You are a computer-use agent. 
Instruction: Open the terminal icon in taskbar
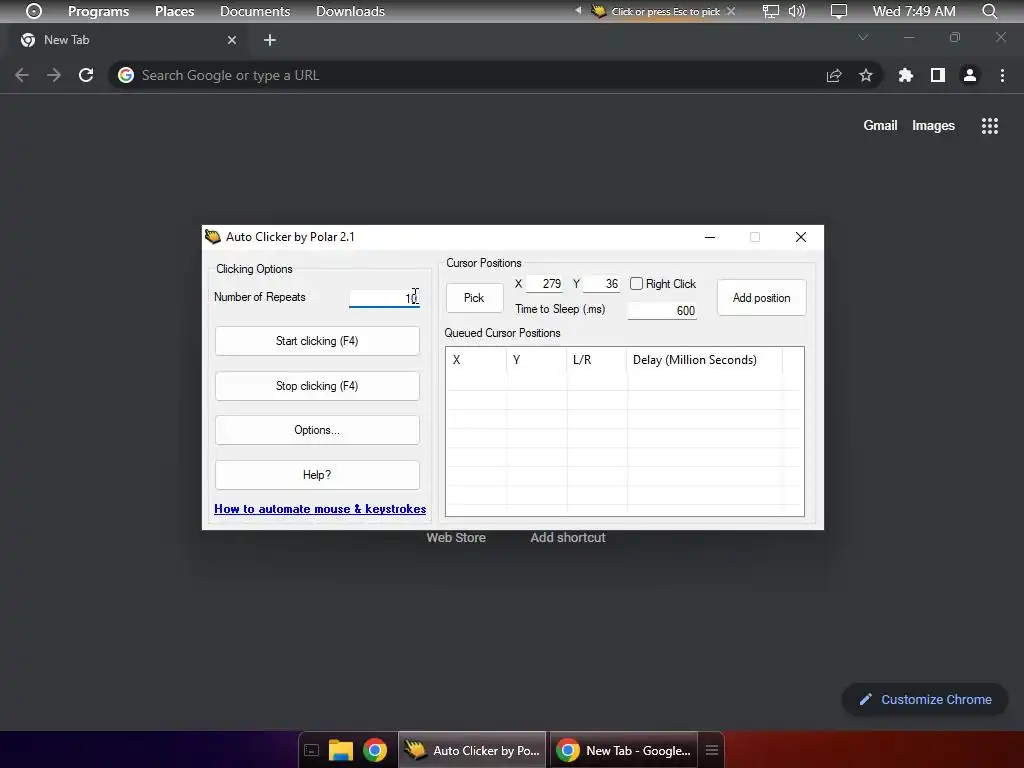312,750
